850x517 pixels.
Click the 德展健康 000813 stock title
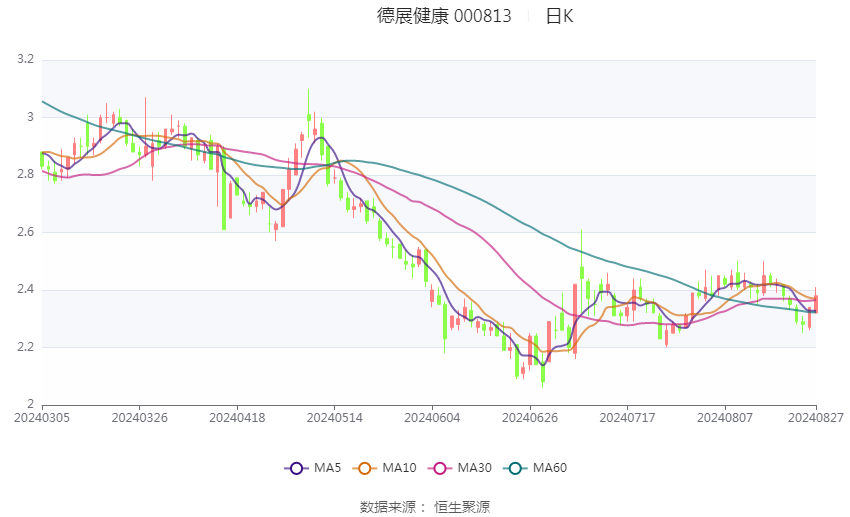coord(444,16)
